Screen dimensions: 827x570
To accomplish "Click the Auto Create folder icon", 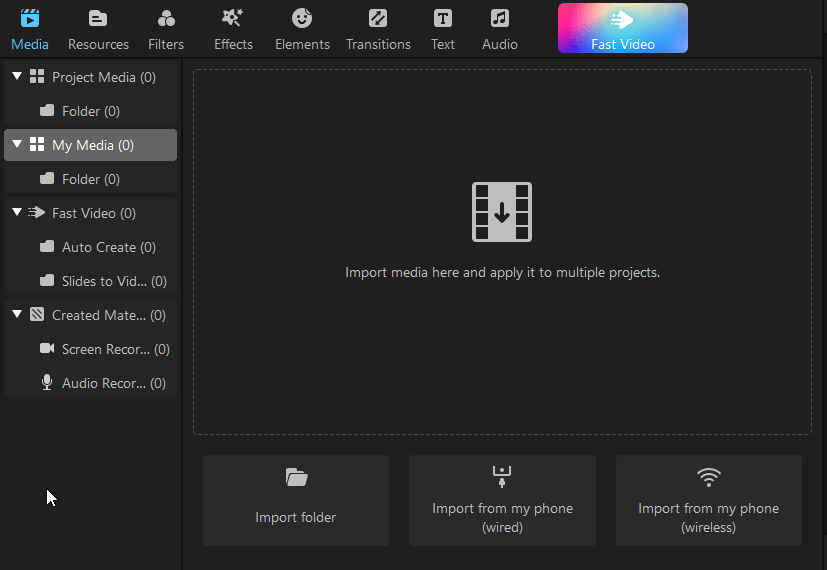I will 47,246.
